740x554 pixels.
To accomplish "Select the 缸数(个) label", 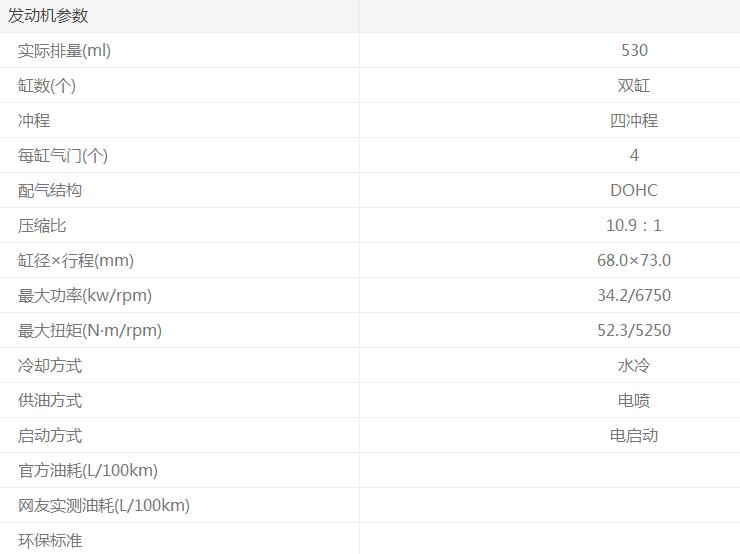I will coord(47,86).
